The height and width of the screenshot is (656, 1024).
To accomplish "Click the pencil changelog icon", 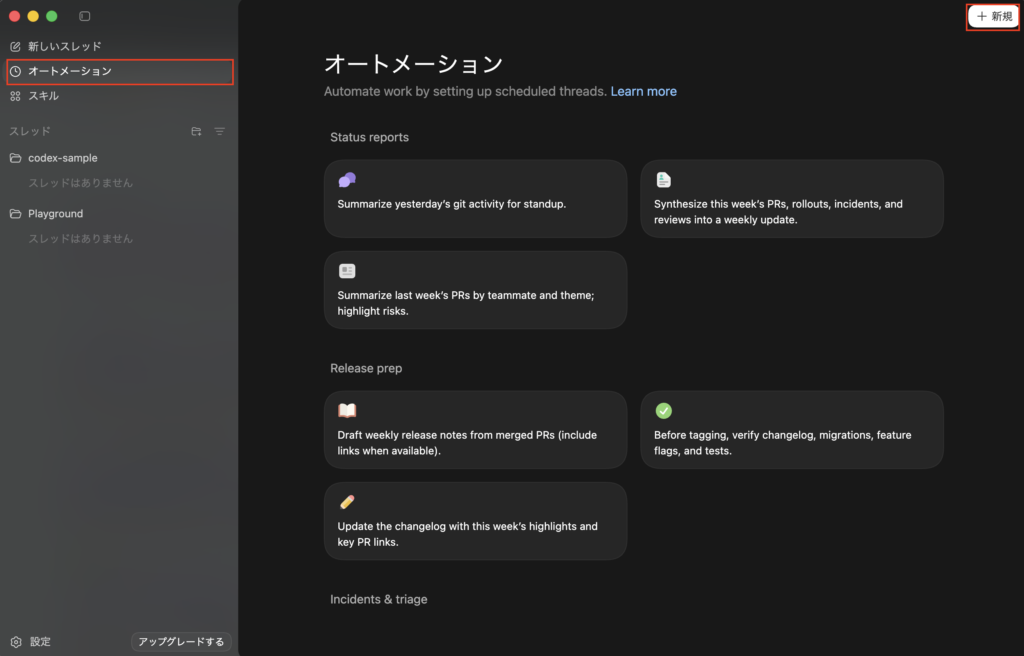I will (x=347, y=502).
